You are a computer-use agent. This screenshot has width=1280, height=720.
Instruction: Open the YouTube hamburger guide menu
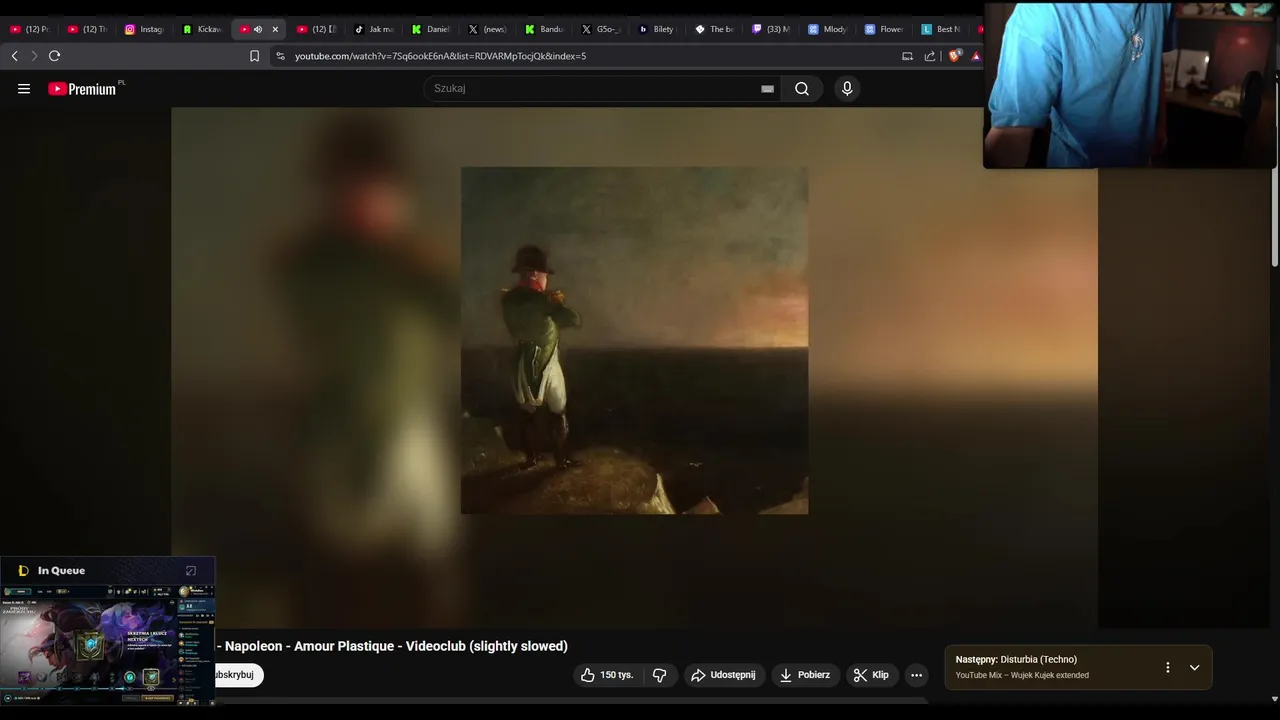pos(24,89)
